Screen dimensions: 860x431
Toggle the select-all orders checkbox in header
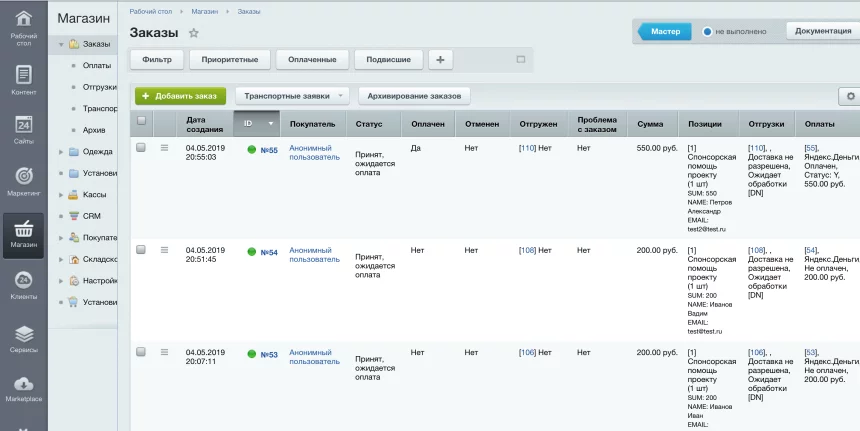[x=141, y=121]
